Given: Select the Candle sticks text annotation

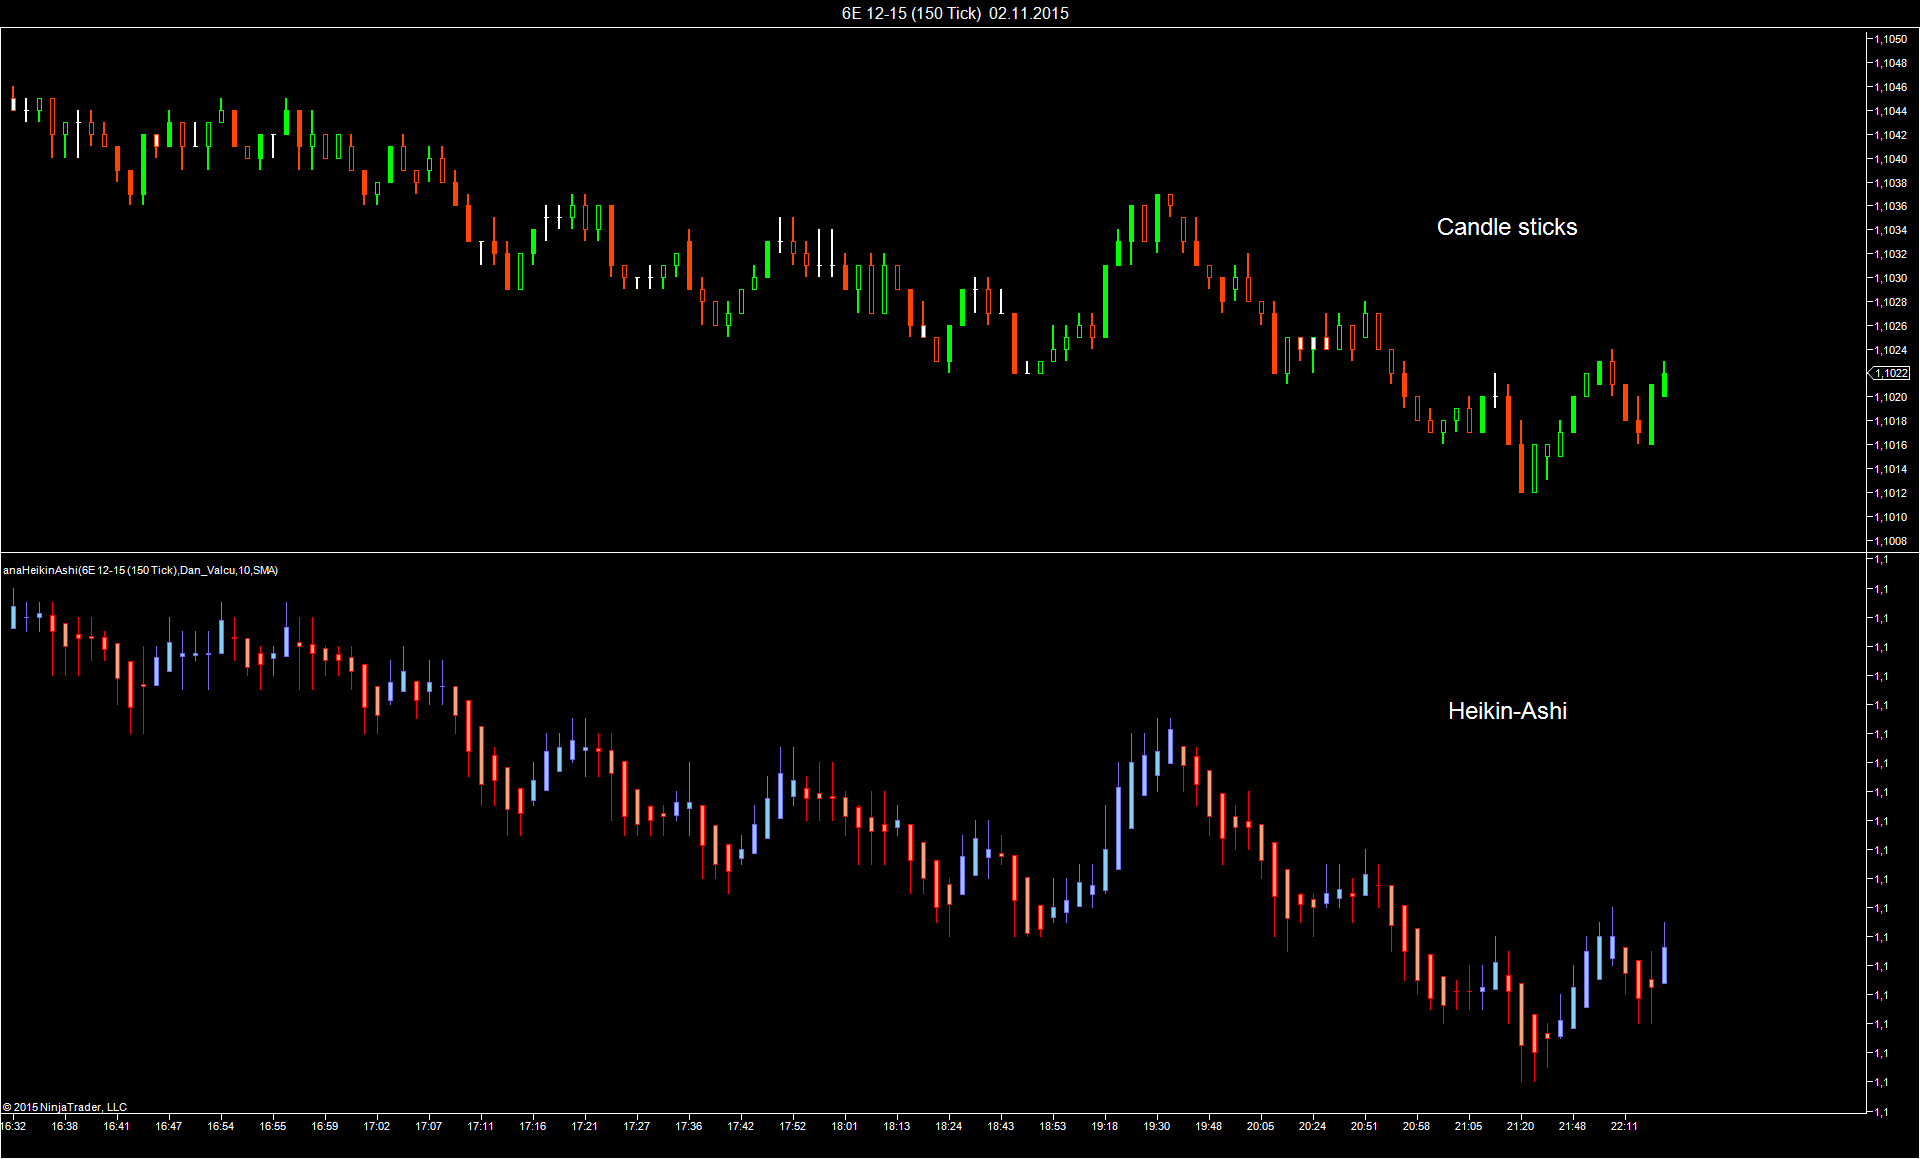Looking at the screenshot, I should pos(1506,227).
